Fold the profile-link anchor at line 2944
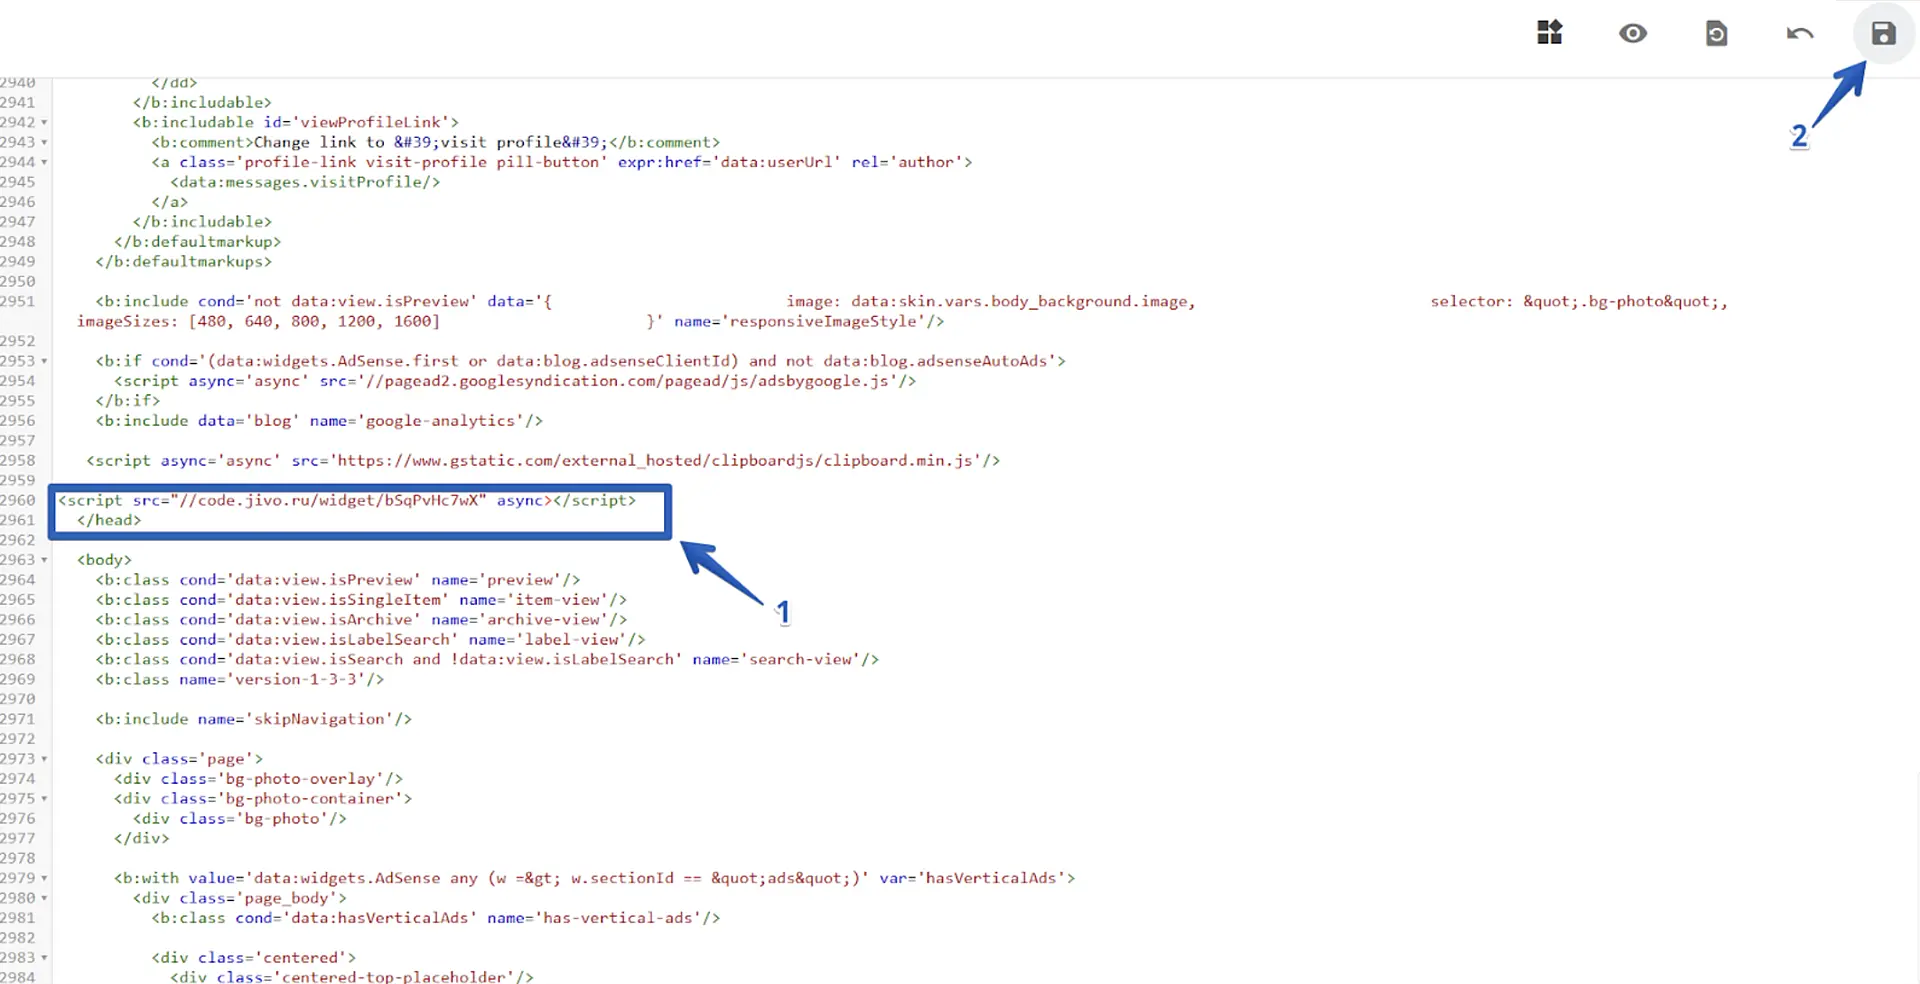 tap(44, 163)
